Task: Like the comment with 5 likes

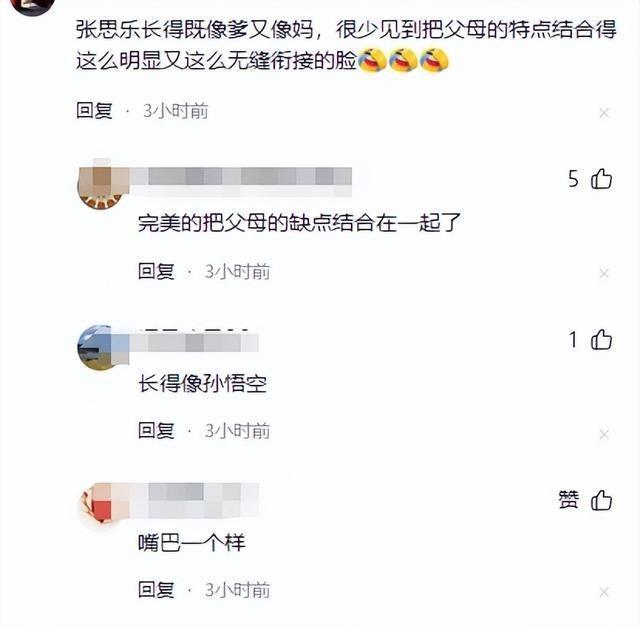Action: 601,179
